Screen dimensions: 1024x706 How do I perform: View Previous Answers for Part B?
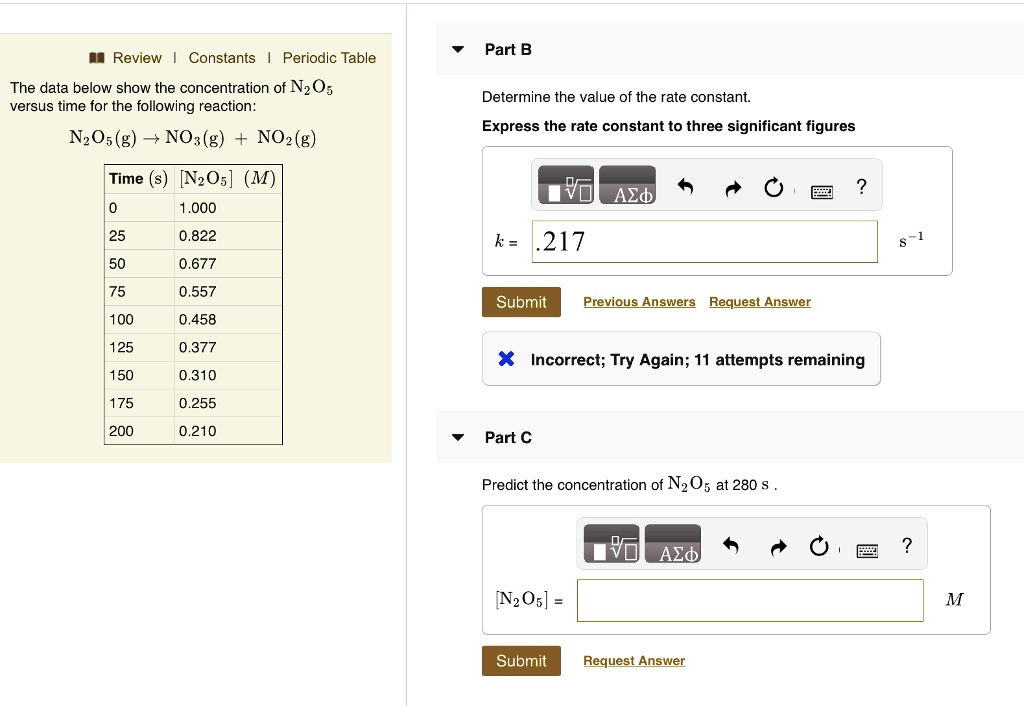(x=639, y=302)
